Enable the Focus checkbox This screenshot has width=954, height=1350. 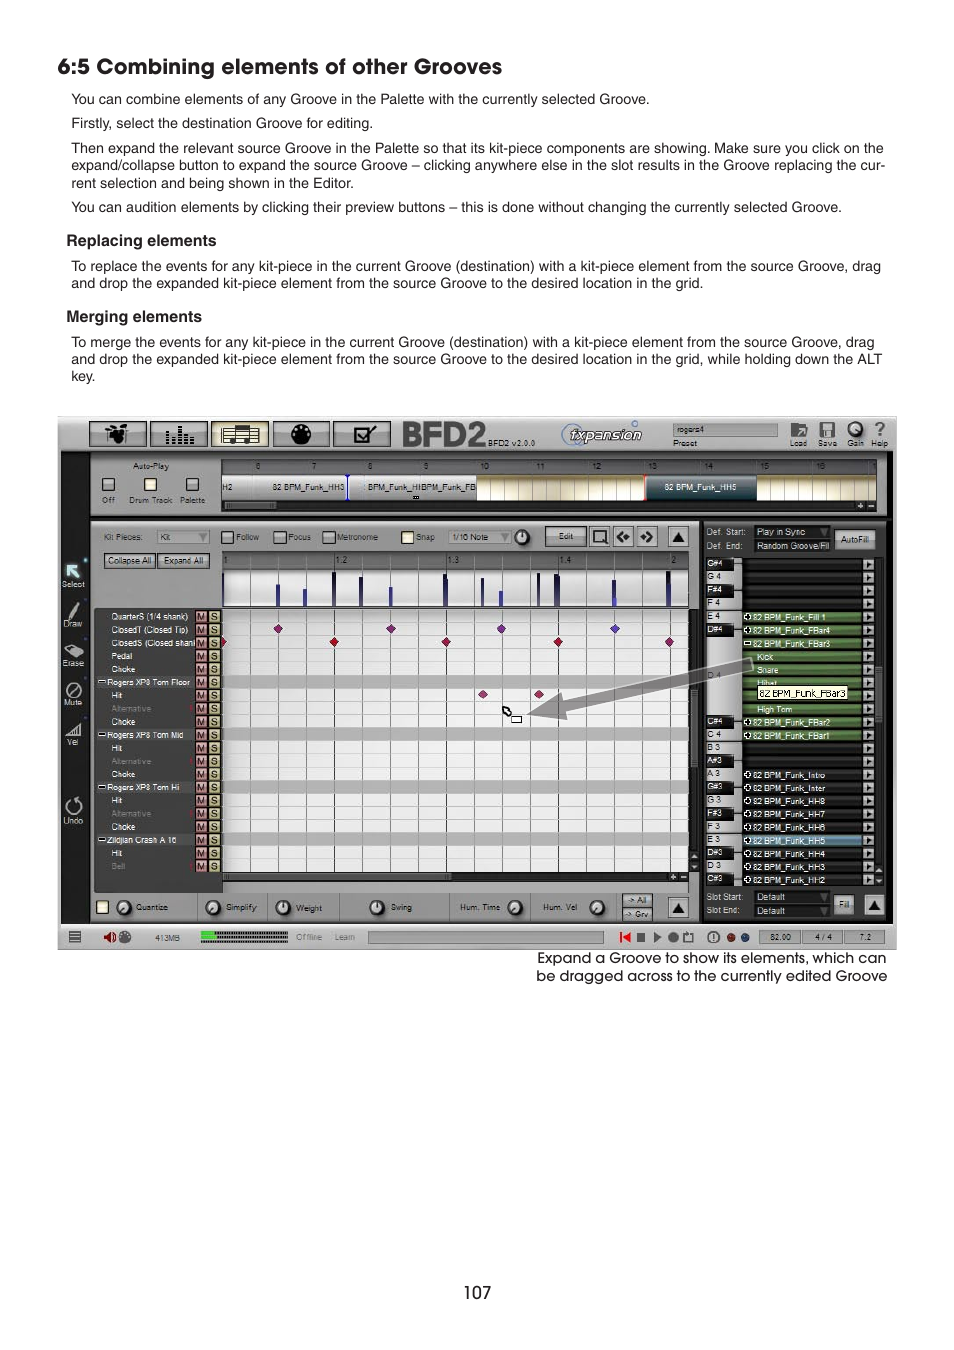coord(280,537)
